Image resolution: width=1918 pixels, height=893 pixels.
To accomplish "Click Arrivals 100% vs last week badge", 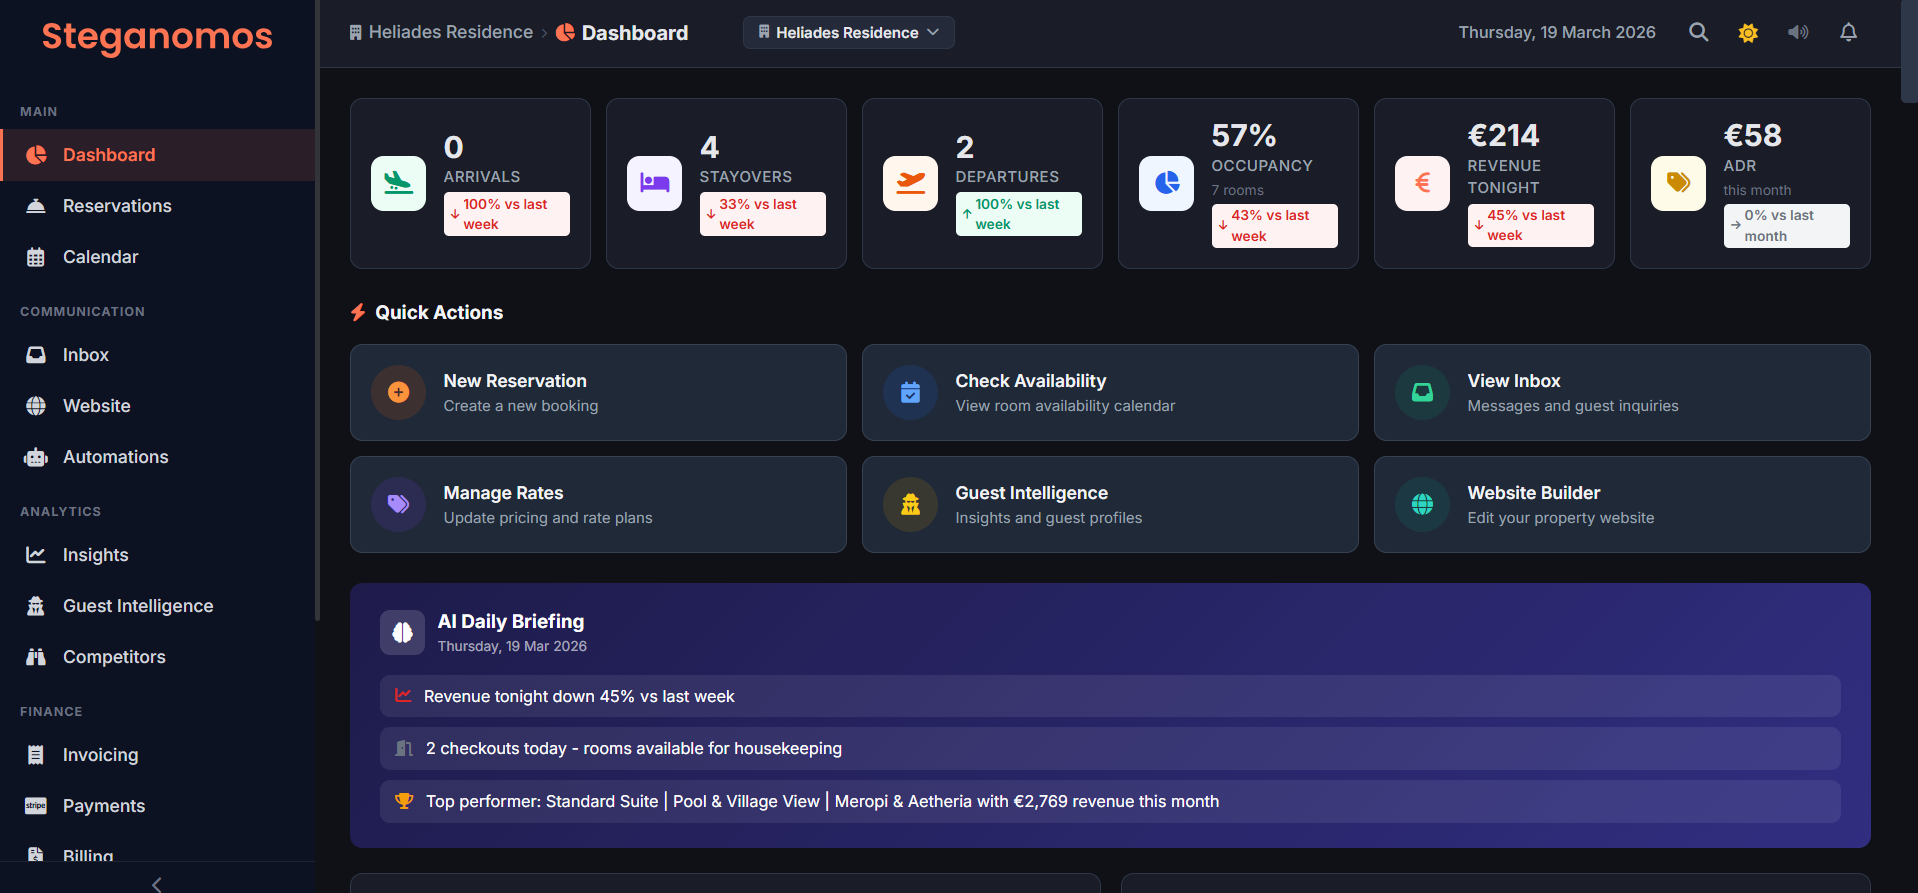I will click(x=507, y=214).
